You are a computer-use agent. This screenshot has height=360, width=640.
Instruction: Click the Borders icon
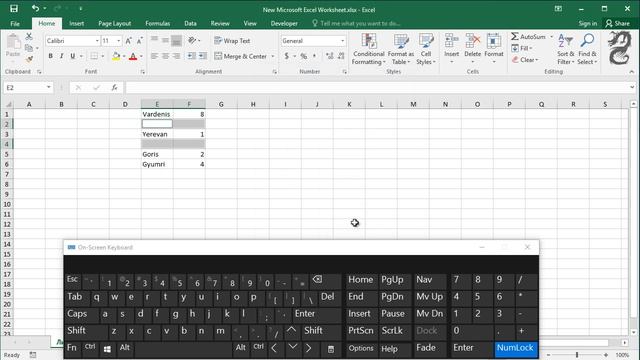click(94, 56)
